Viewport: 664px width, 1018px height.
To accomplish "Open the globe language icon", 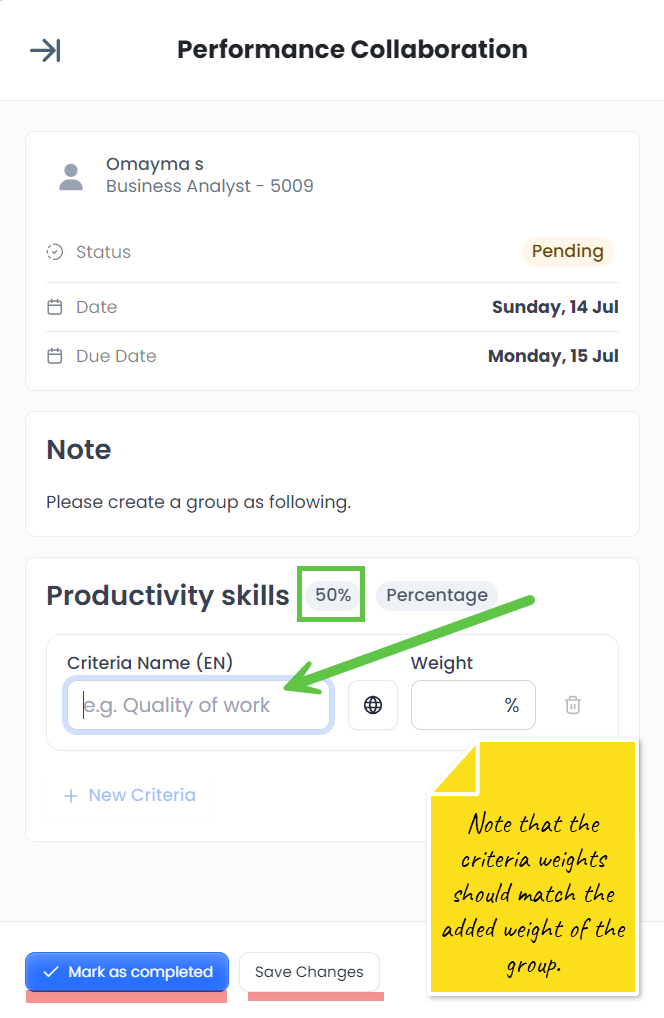I will pos(372,705).
